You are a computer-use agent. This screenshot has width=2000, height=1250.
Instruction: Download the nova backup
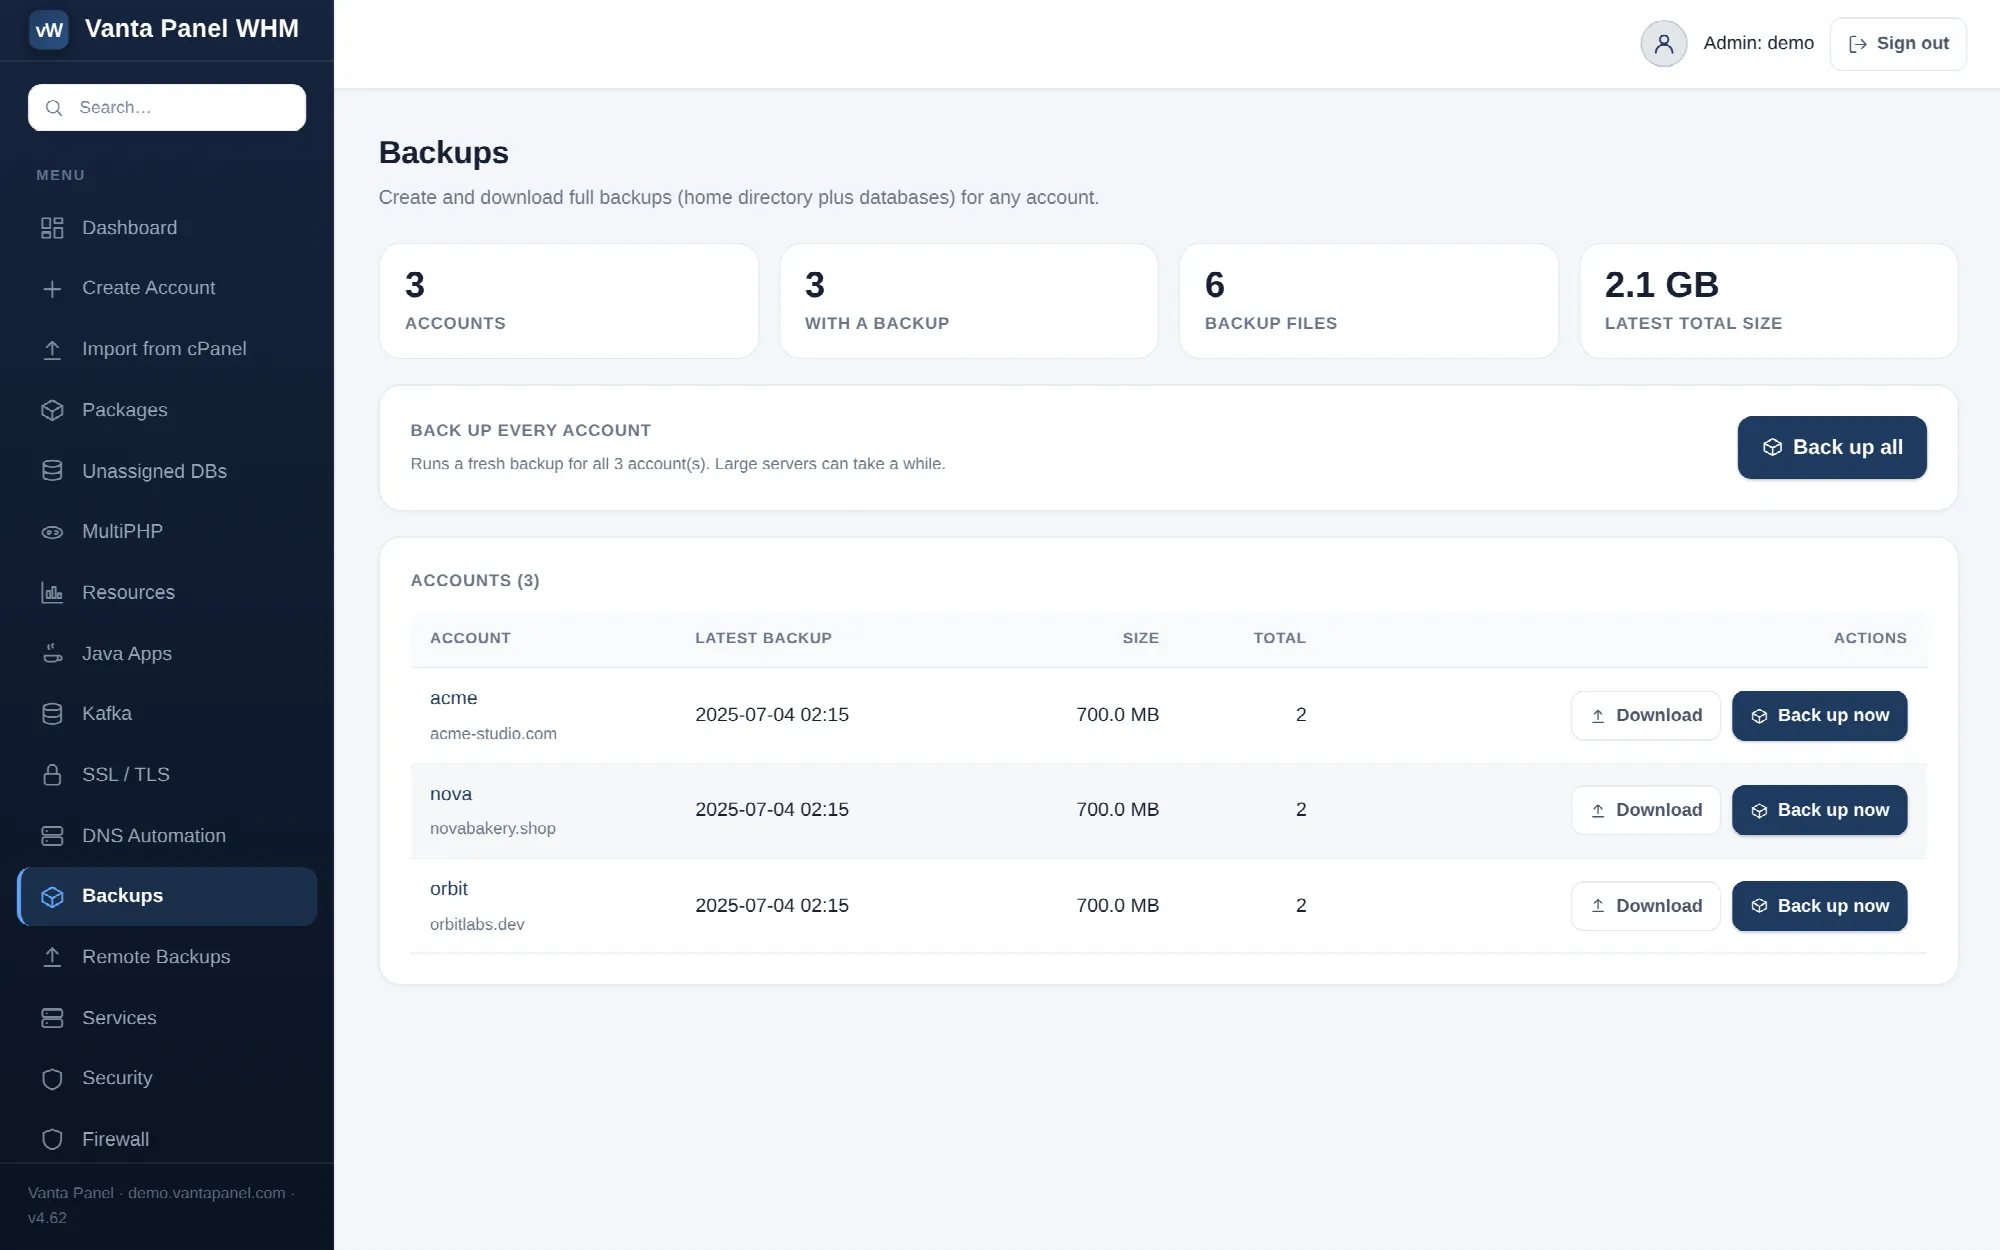[1646, 810]
